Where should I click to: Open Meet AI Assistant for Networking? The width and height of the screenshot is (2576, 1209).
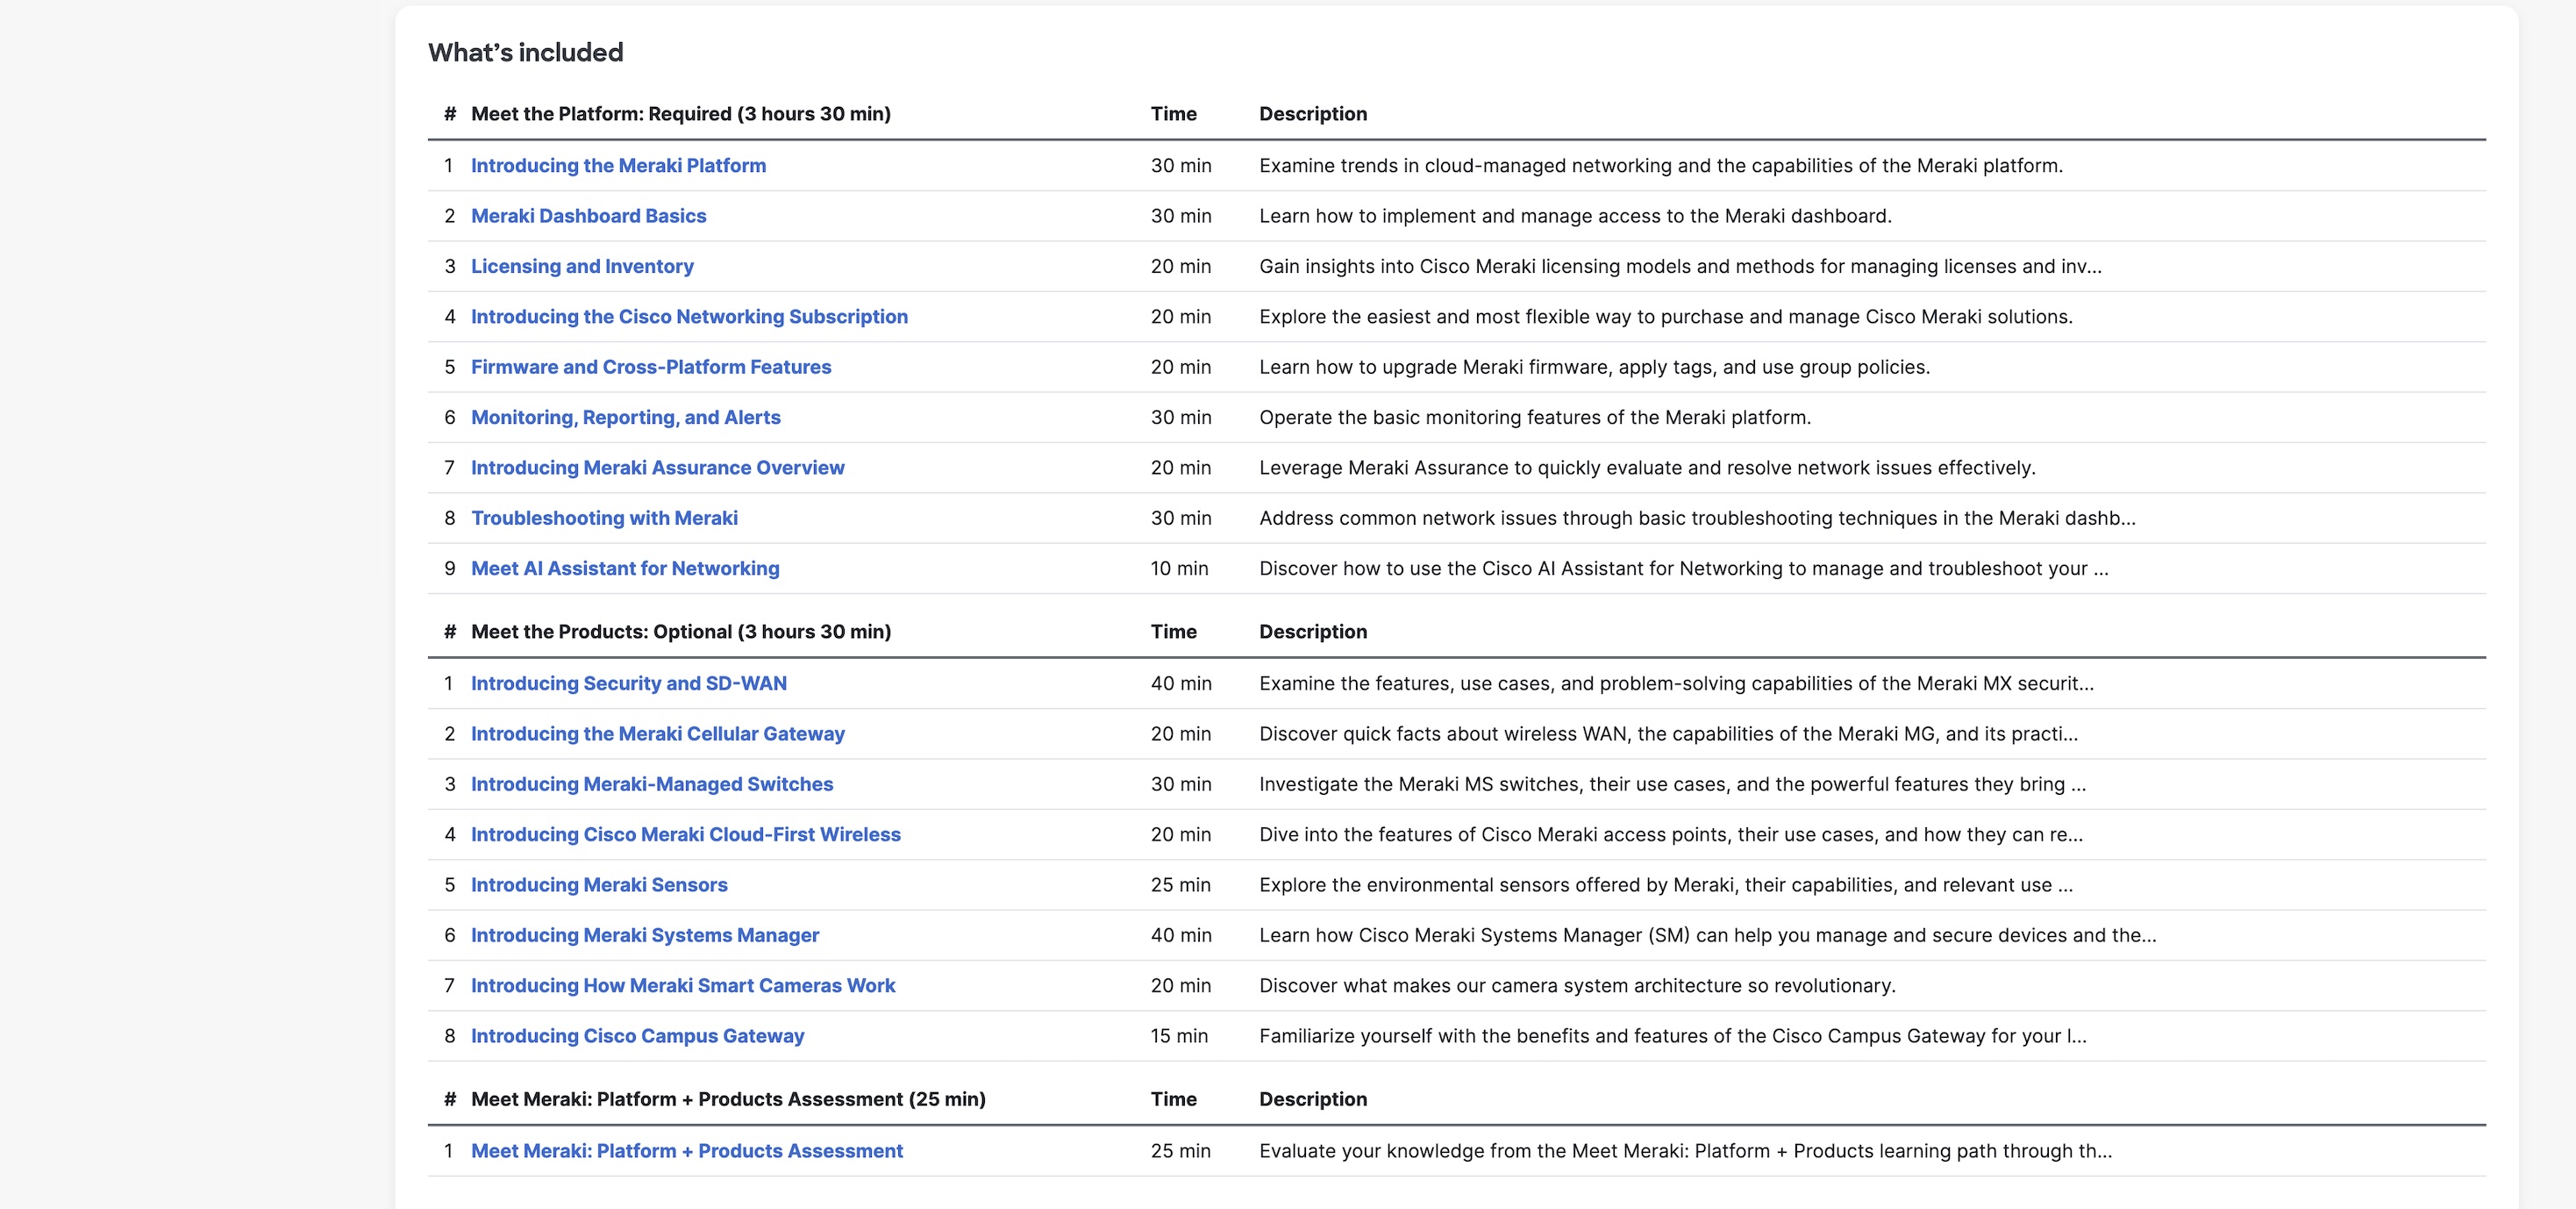pyautogui.click(x=625, y=568)
